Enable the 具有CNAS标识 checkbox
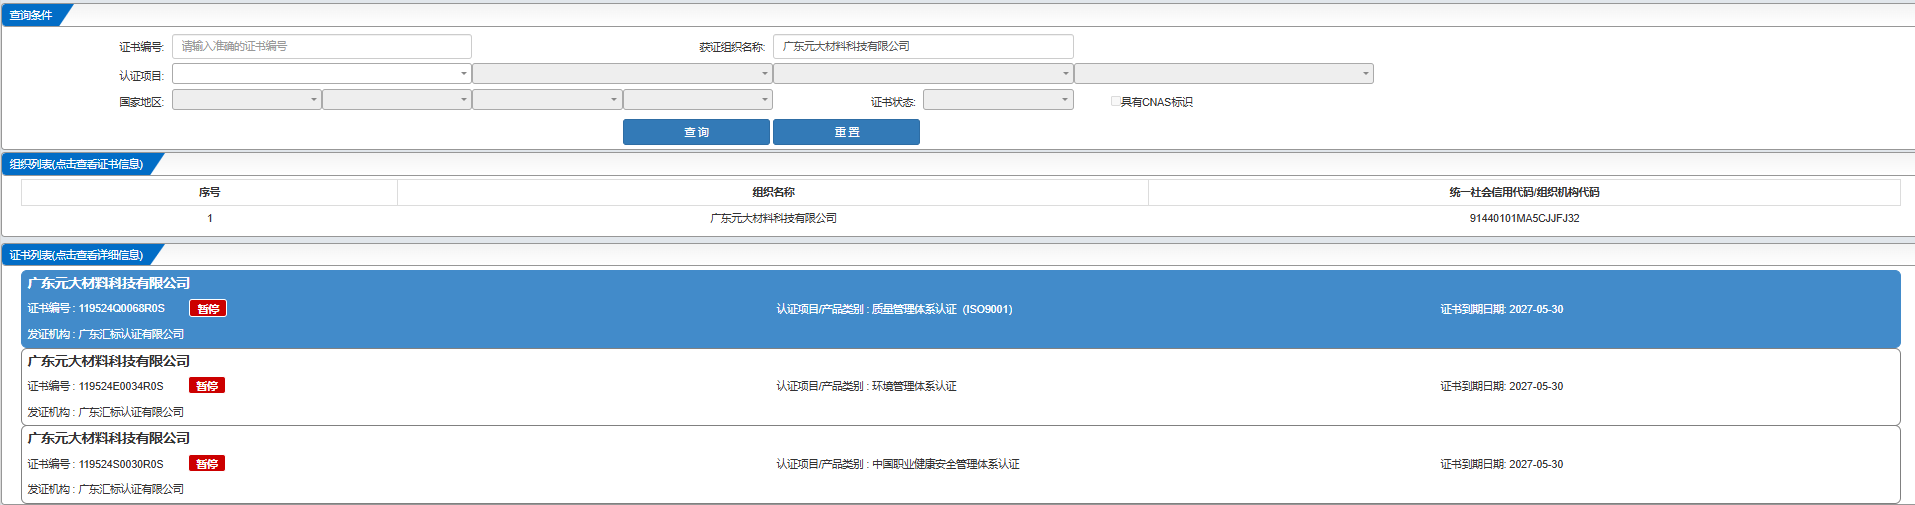1915x505 pixels. [x=1115, y=101]
